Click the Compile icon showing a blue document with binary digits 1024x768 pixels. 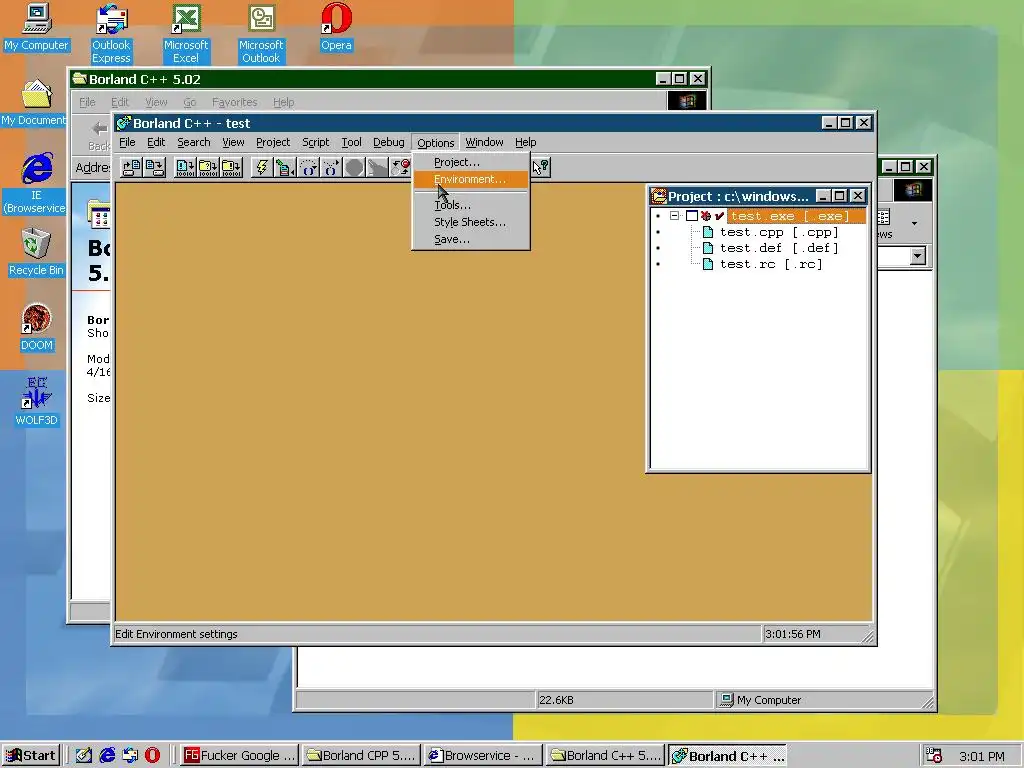[185, 168]
